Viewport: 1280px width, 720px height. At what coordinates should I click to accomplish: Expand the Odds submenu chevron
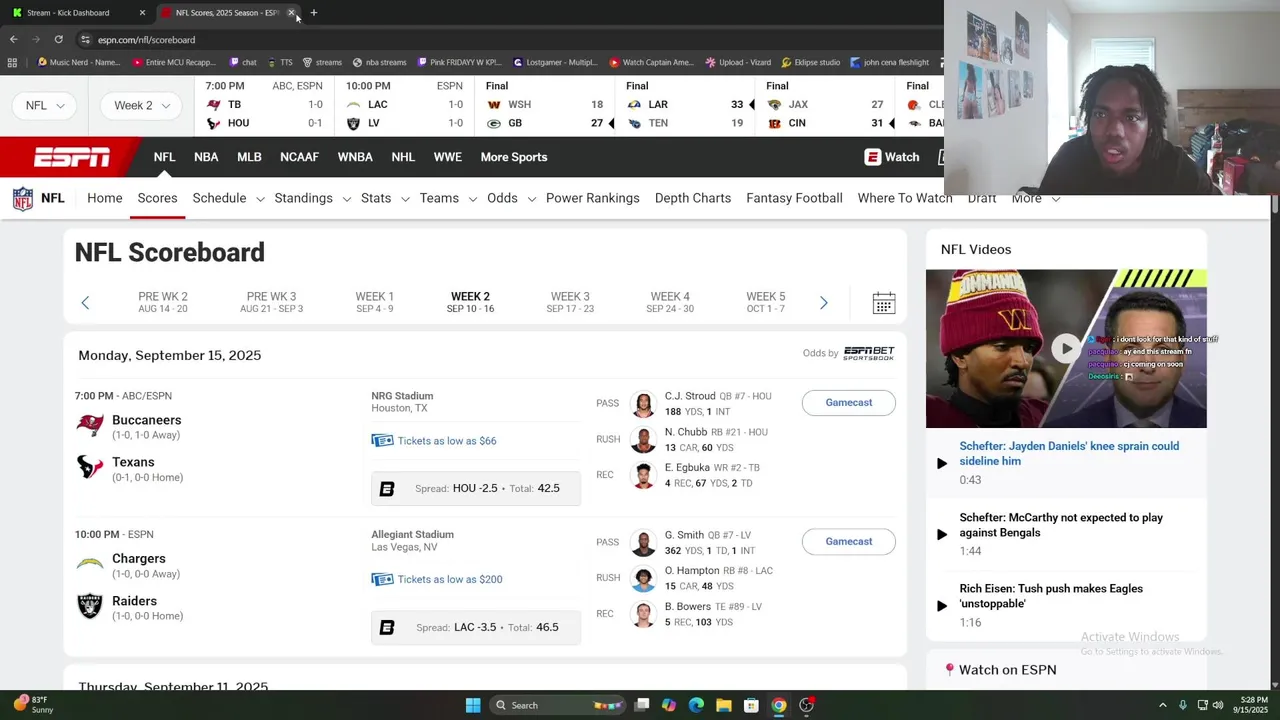[531, 199]
